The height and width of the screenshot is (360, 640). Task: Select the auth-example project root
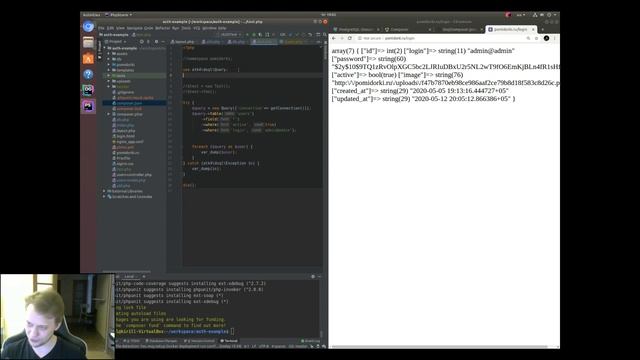[124, 48]
